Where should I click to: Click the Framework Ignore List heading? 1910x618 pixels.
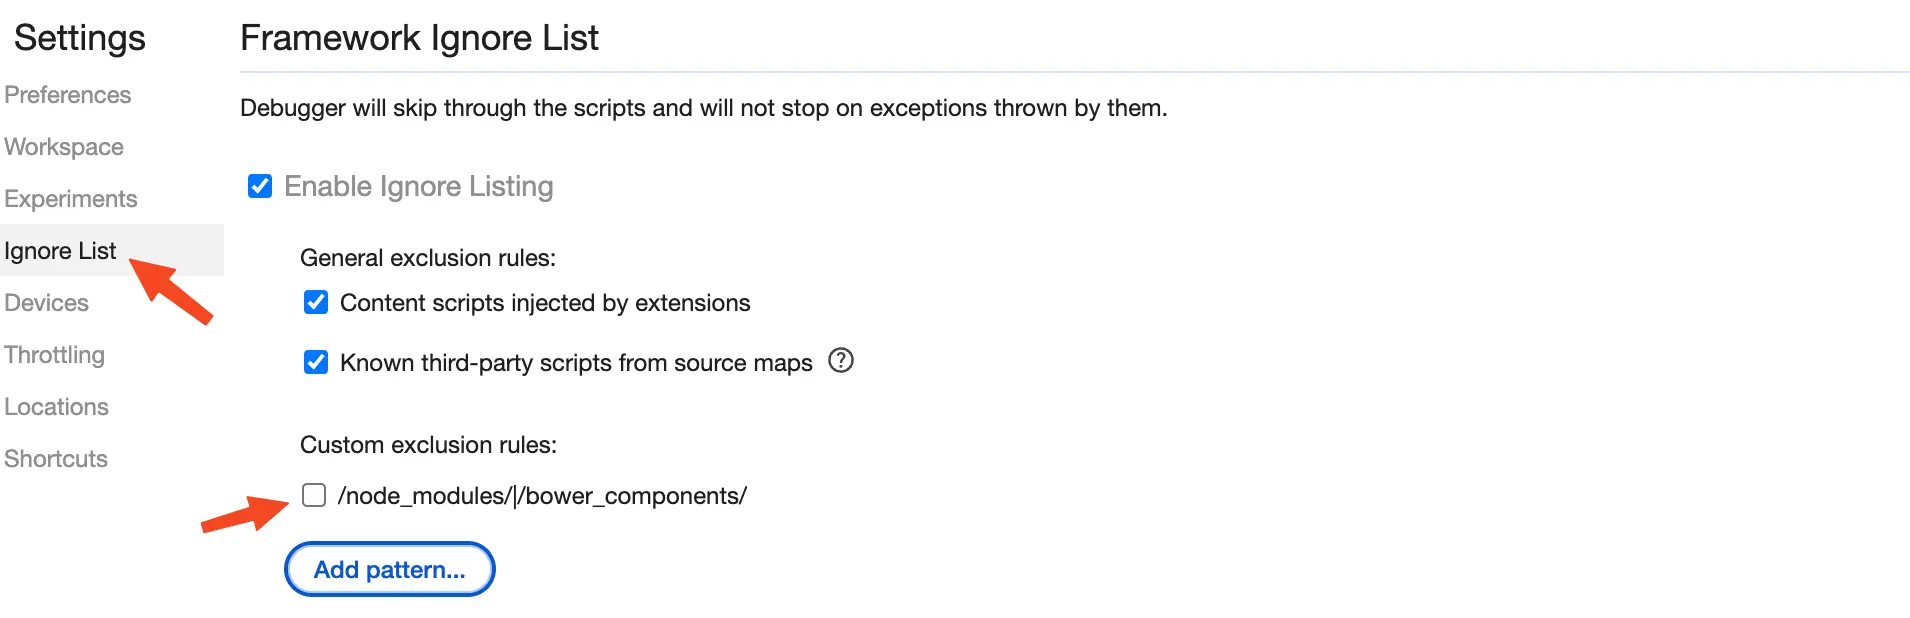tap(419, 38)
